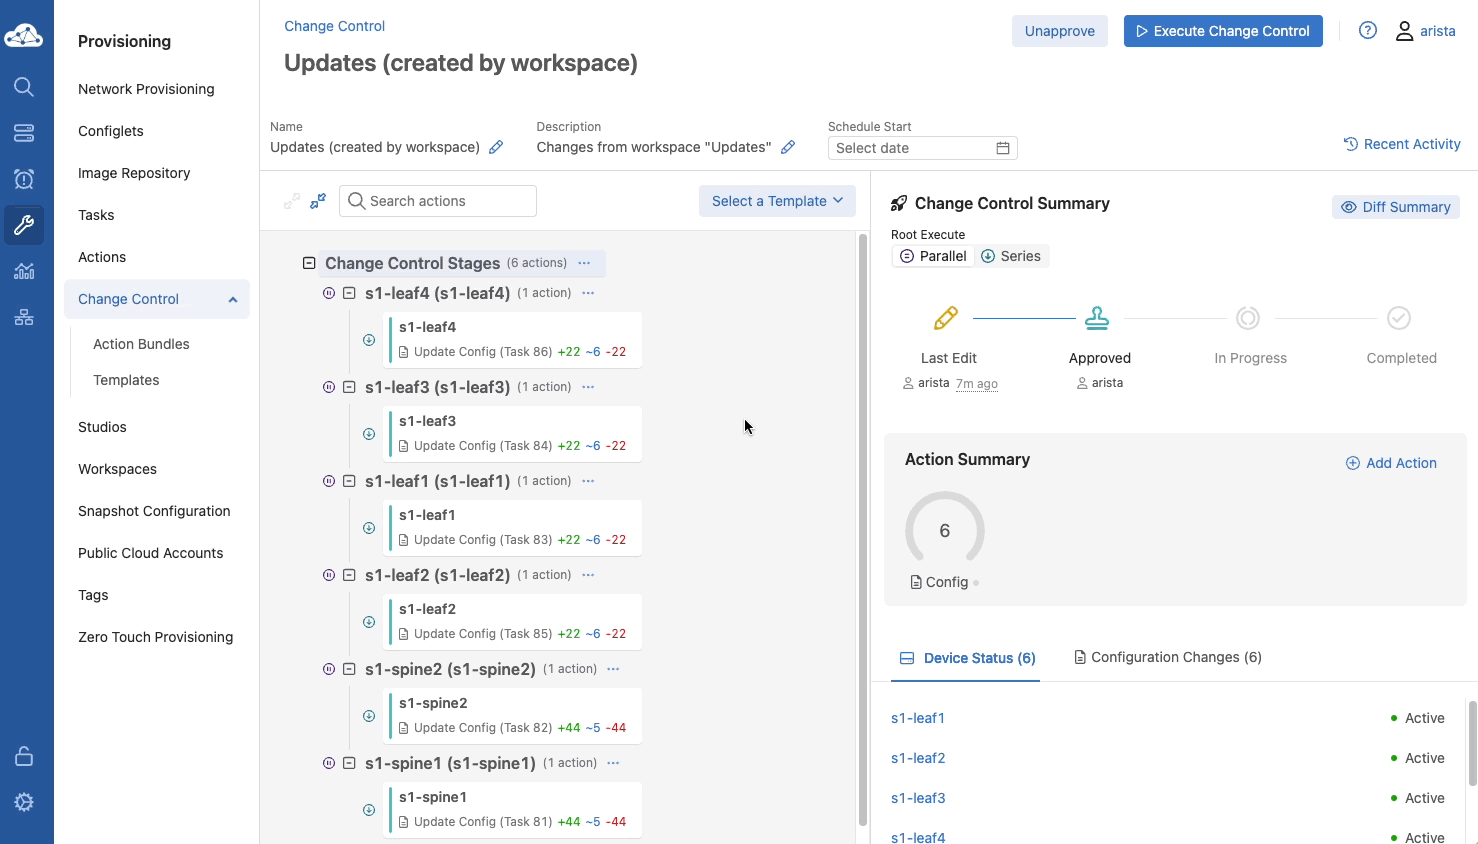Collapse the Change Control Stages tree
Image resolution: width=1478 pixels, height=844 pixels.
tap(309, 263)
